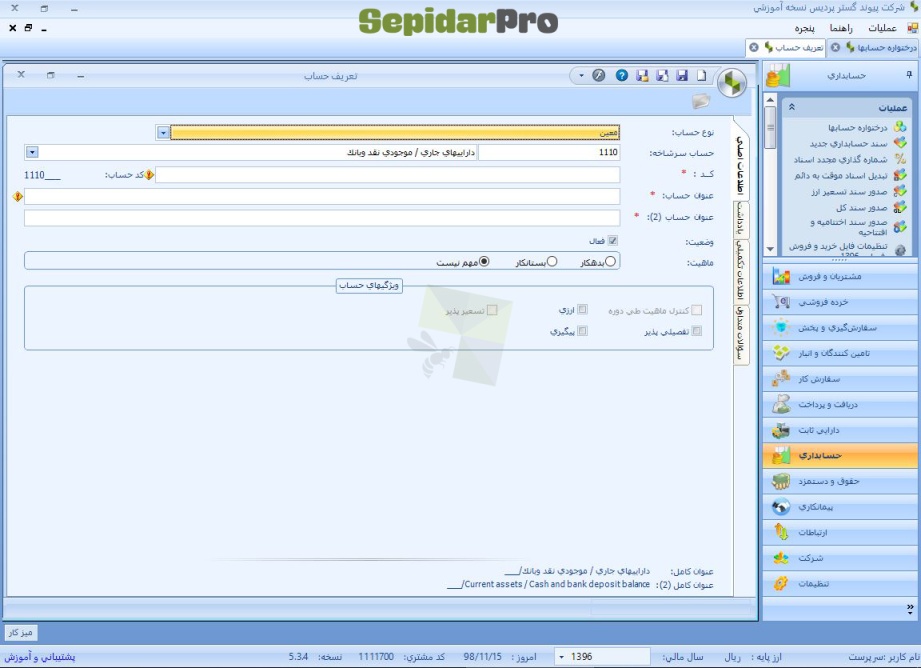Open the سال مالی 1396 dropdown
Image resolution: width=921 pixels, height=668 pixels.
click(x=562, y=657)
